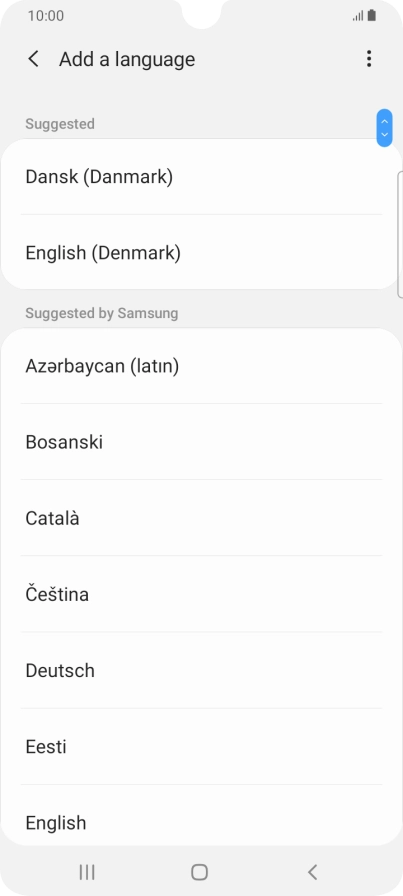This screenshot has height=896, width=403.
Task: Select Deutsch language entry
Action: coord(201,670)
